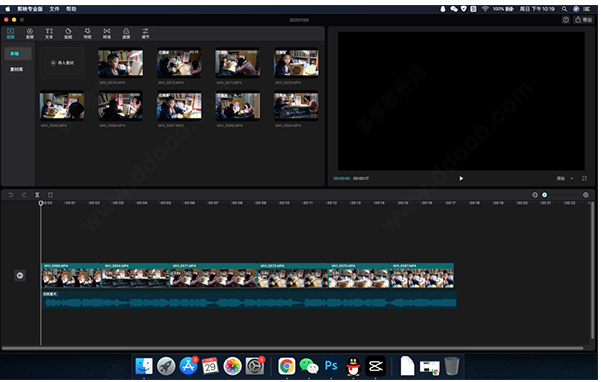Viewport: 601px width, 382px height.
Task: Select the MVI_5568.MP4 media thumbnail
Action: pyautogui.click(x=121, y=106)
